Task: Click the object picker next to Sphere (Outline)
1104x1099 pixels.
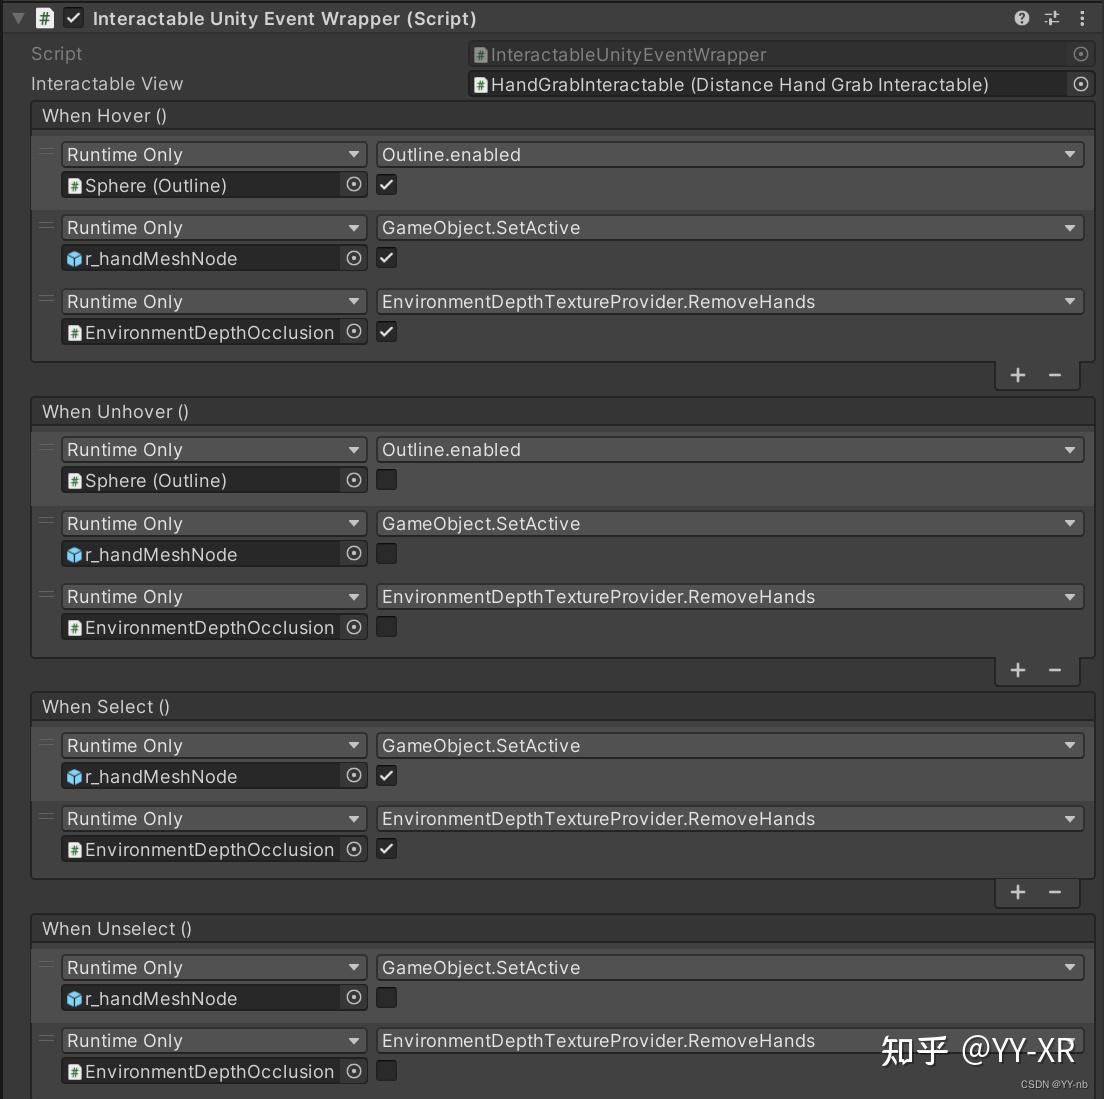Action: tap(354, 185)
